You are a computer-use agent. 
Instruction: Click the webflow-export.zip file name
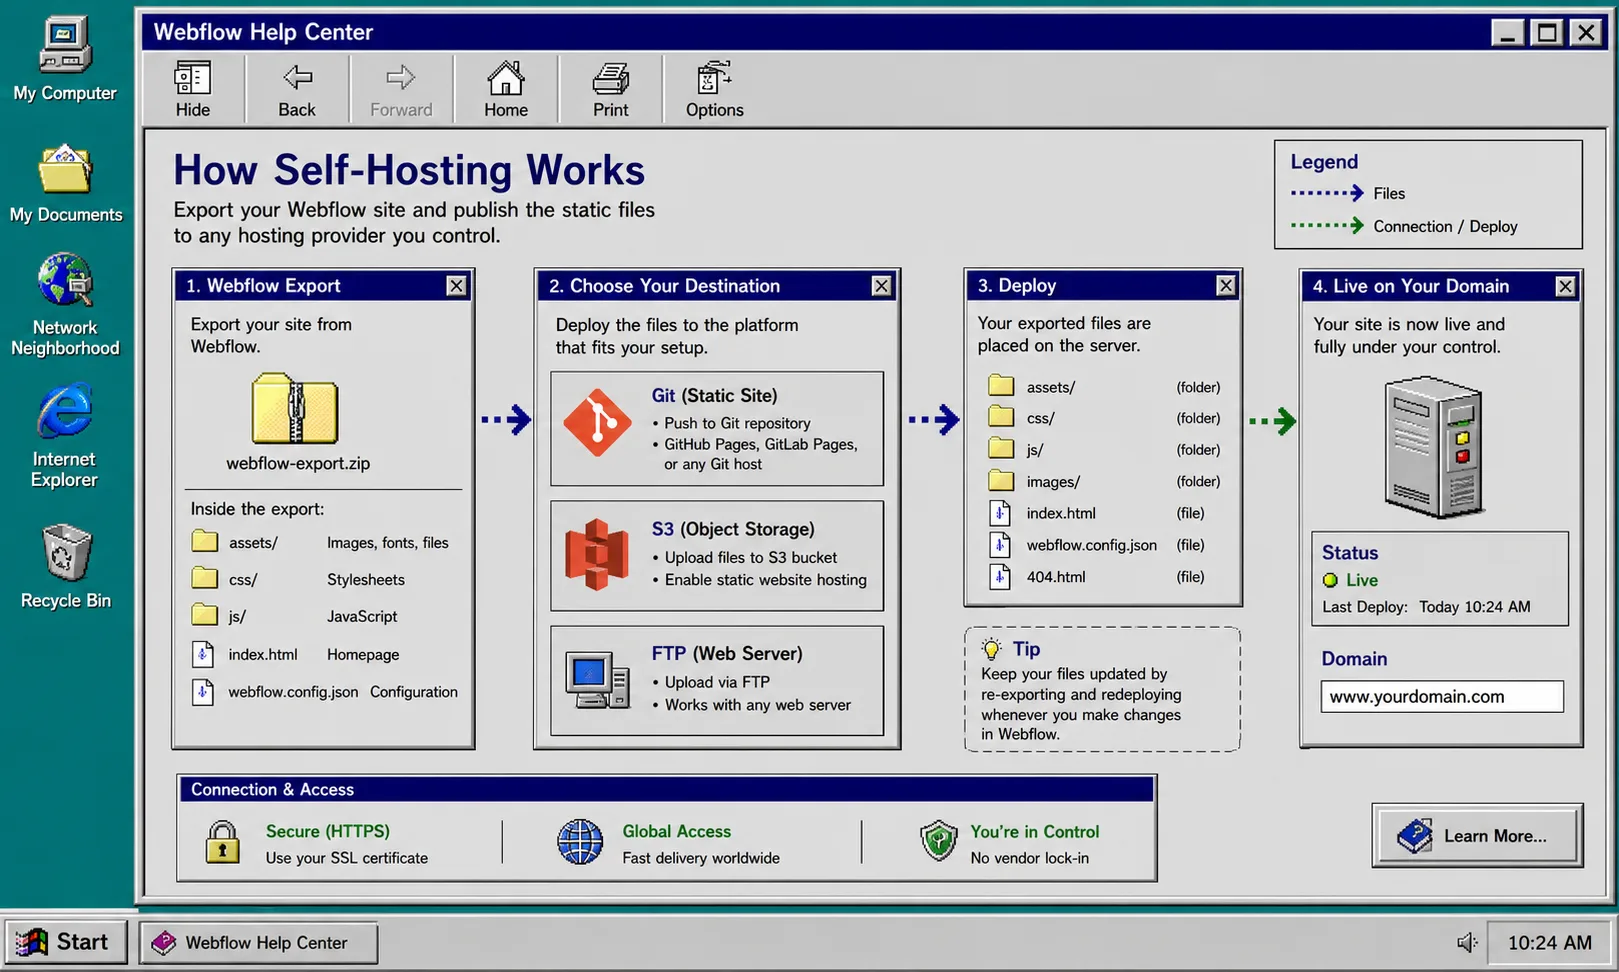298,463
